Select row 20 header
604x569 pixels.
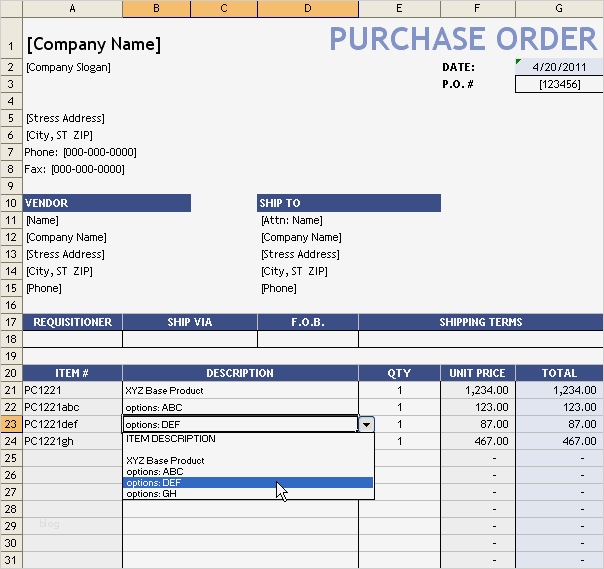tap(11, 373)
